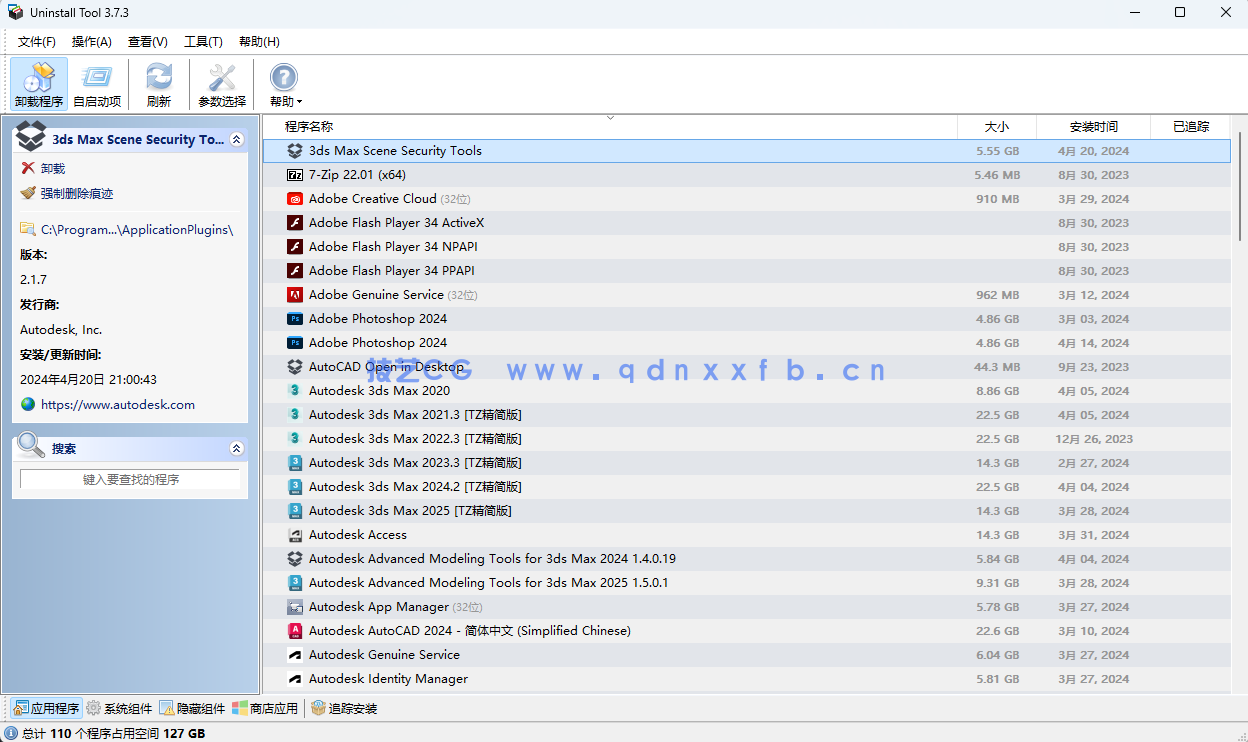The width and height of the screenshot is (1248, 742).
Task: Click inside the 键入要查找的程序 search field
Action: 129,479
